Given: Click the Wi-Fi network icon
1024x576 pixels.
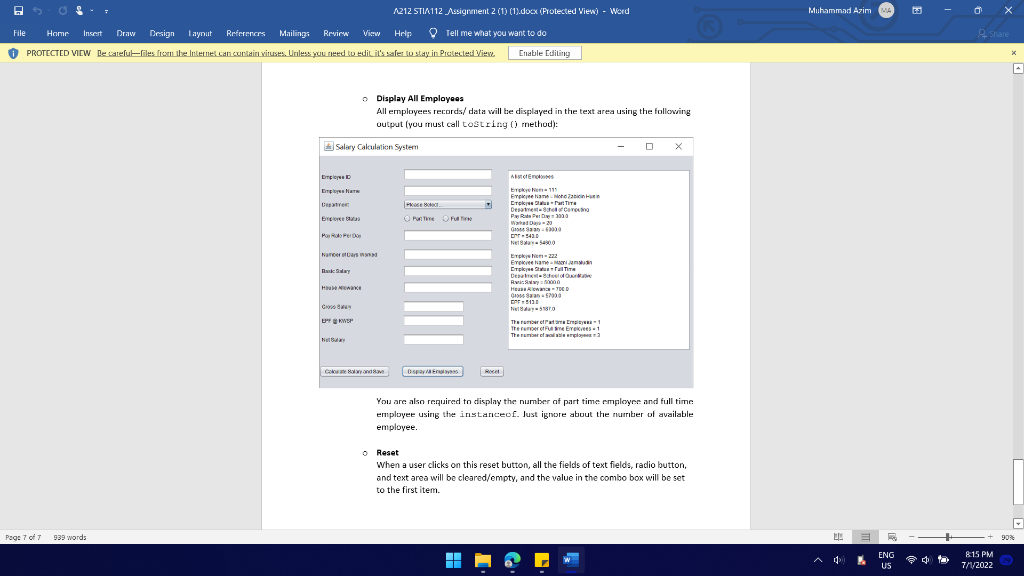Looking at the screenshot, I should [911, 560].
